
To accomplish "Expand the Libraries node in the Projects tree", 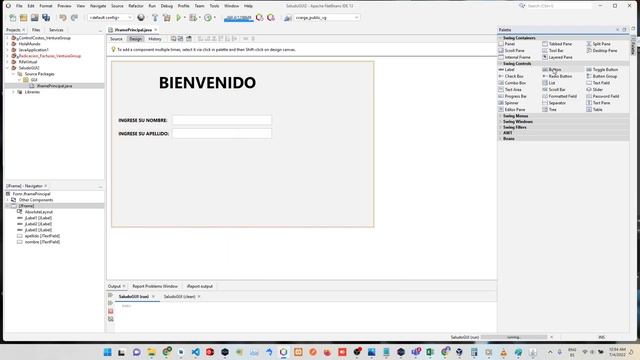I will [x=13, y=92].
